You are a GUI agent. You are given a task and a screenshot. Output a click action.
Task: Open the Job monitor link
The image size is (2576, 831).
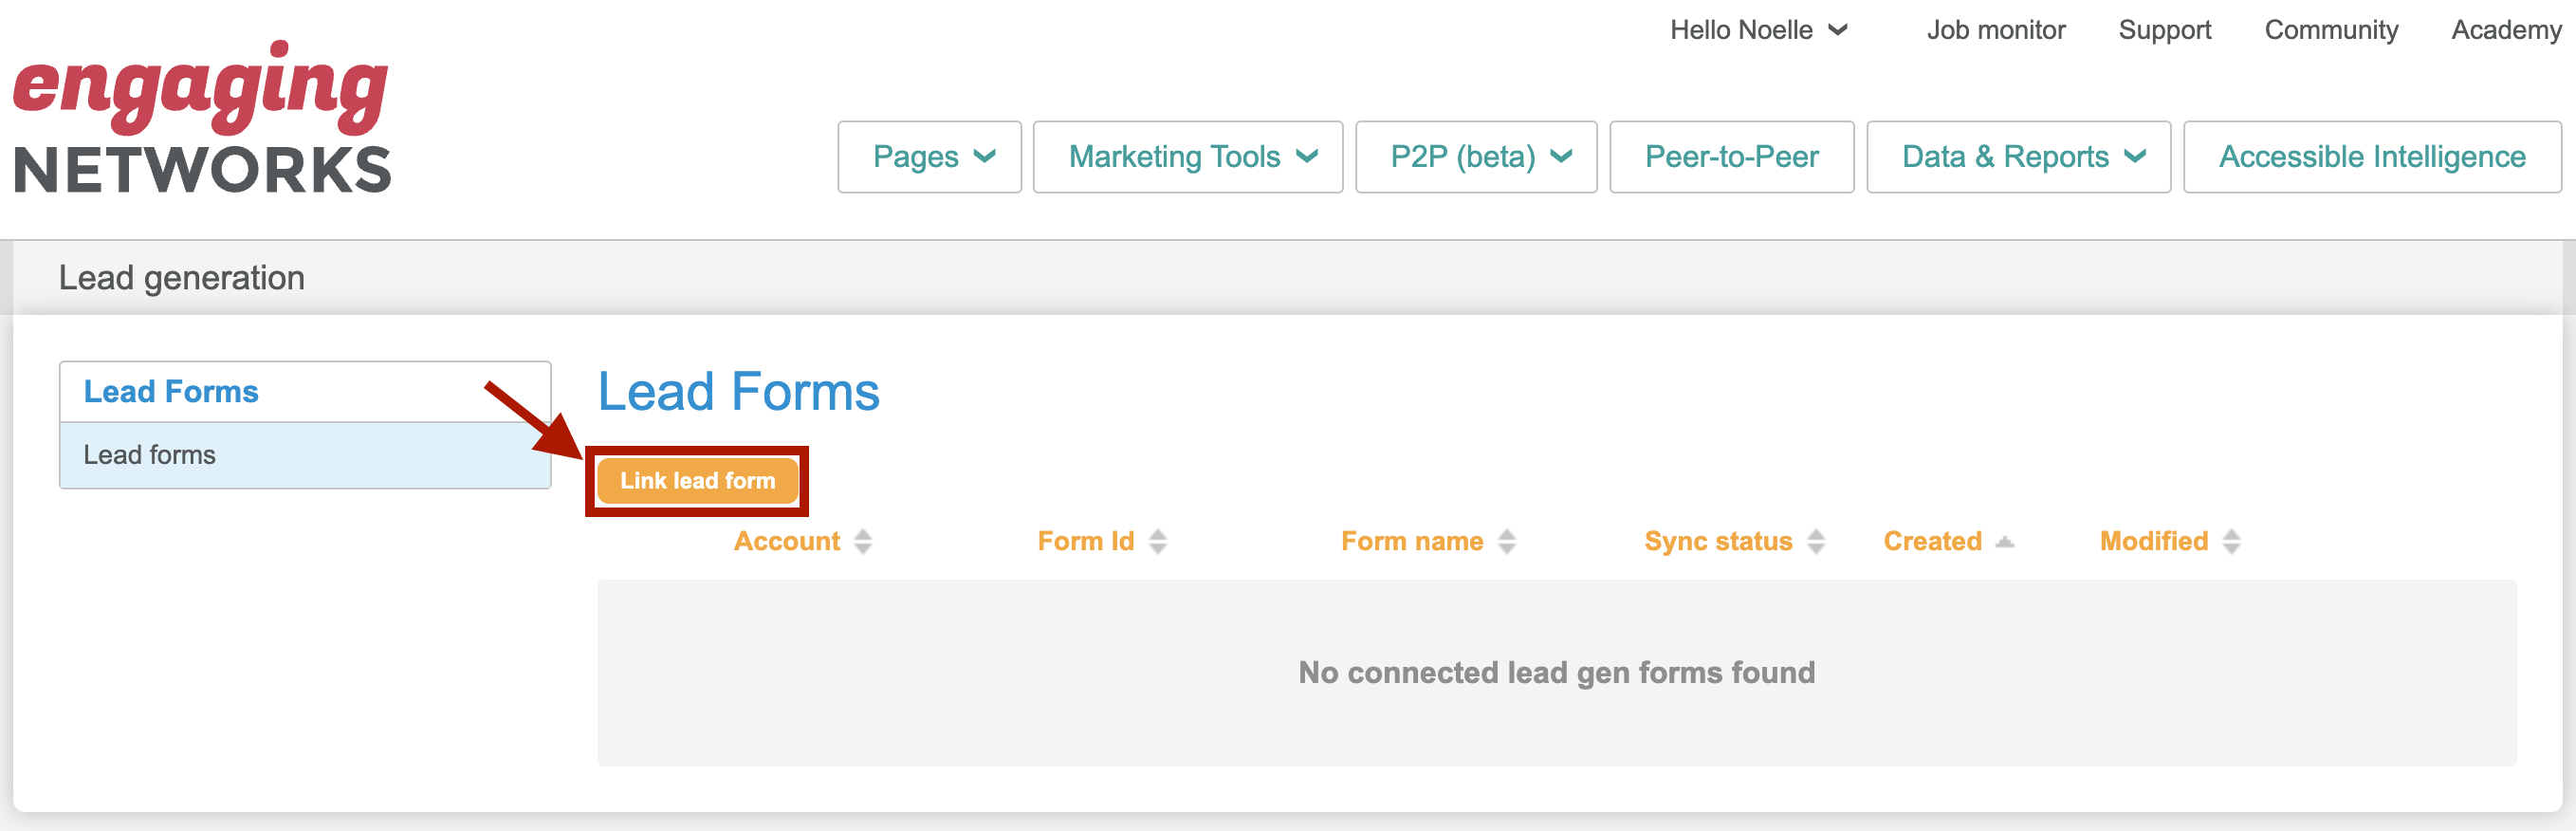1995,30
